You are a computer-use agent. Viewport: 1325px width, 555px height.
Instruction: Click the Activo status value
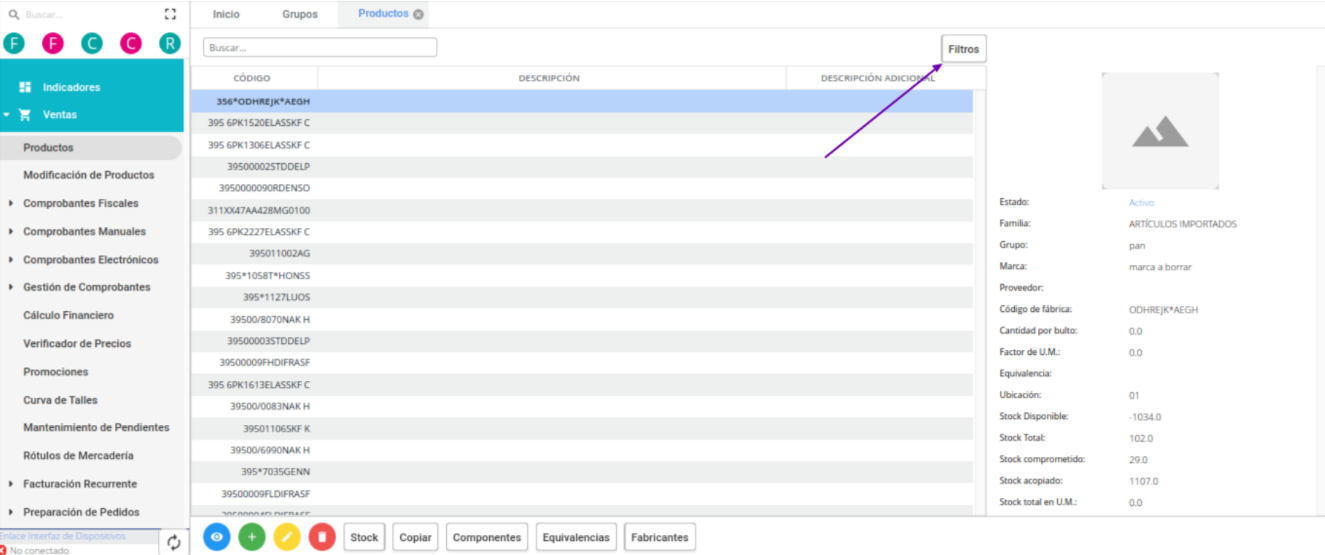coord(1141,202)
